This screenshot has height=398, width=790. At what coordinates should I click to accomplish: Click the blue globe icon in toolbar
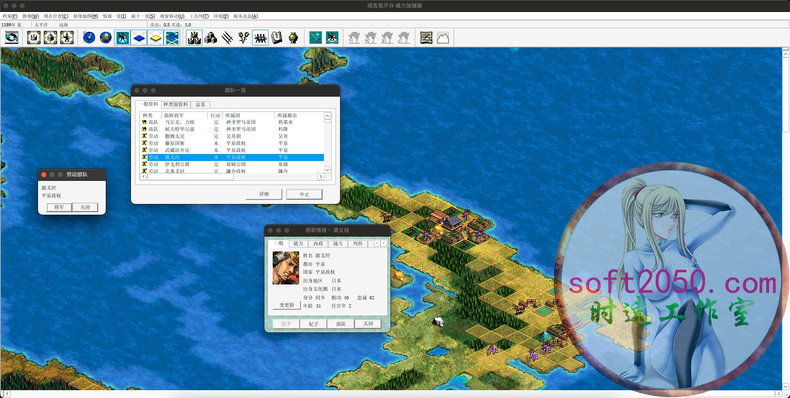point(89,38)
